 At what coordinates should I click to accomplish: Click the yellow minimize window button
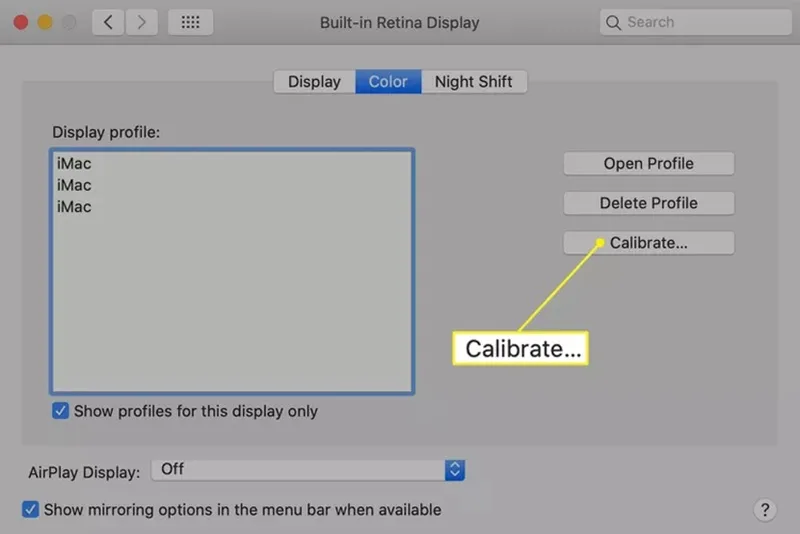pos(45,22)
